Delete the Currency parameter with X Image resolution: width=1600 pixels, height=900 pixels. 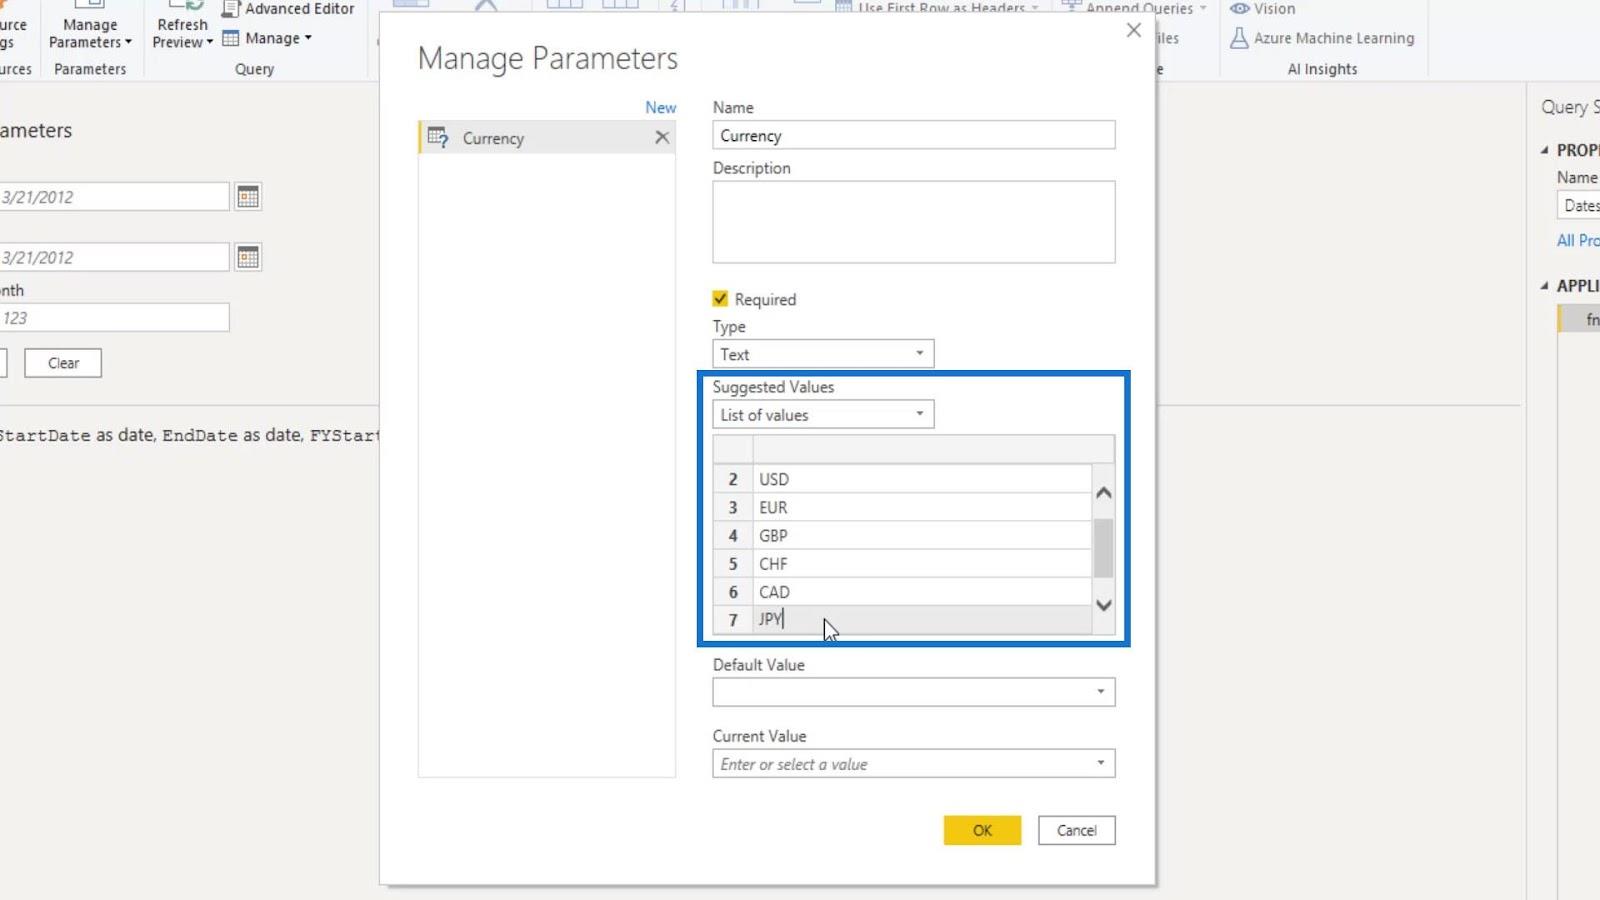click(x=662, y=138)
